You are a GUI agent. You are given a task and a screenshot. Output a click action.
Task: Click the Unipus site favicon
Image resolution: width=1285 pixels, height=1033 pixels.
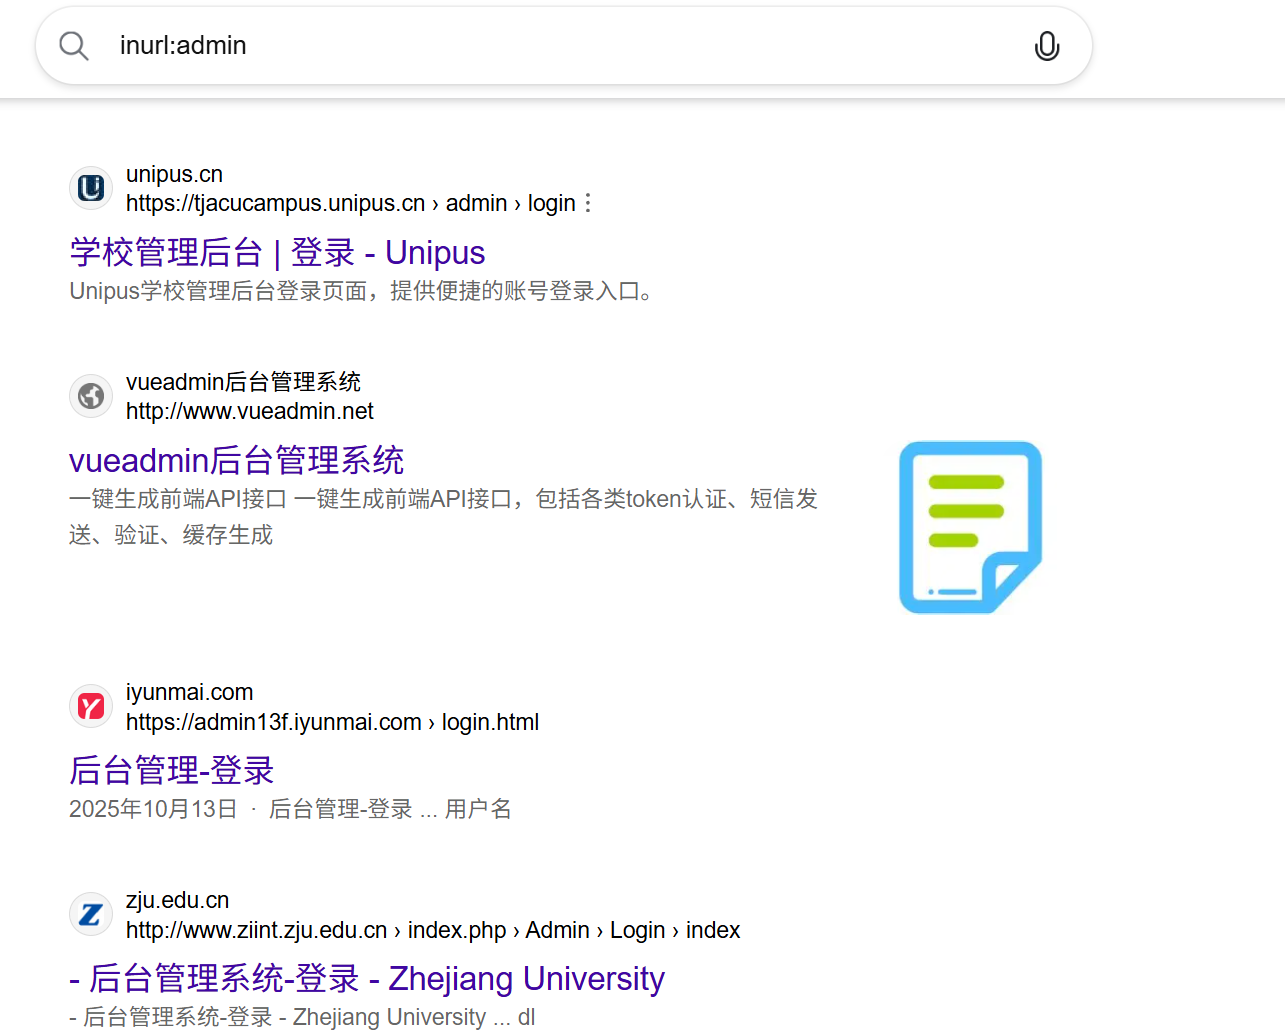tap(91, 188)
